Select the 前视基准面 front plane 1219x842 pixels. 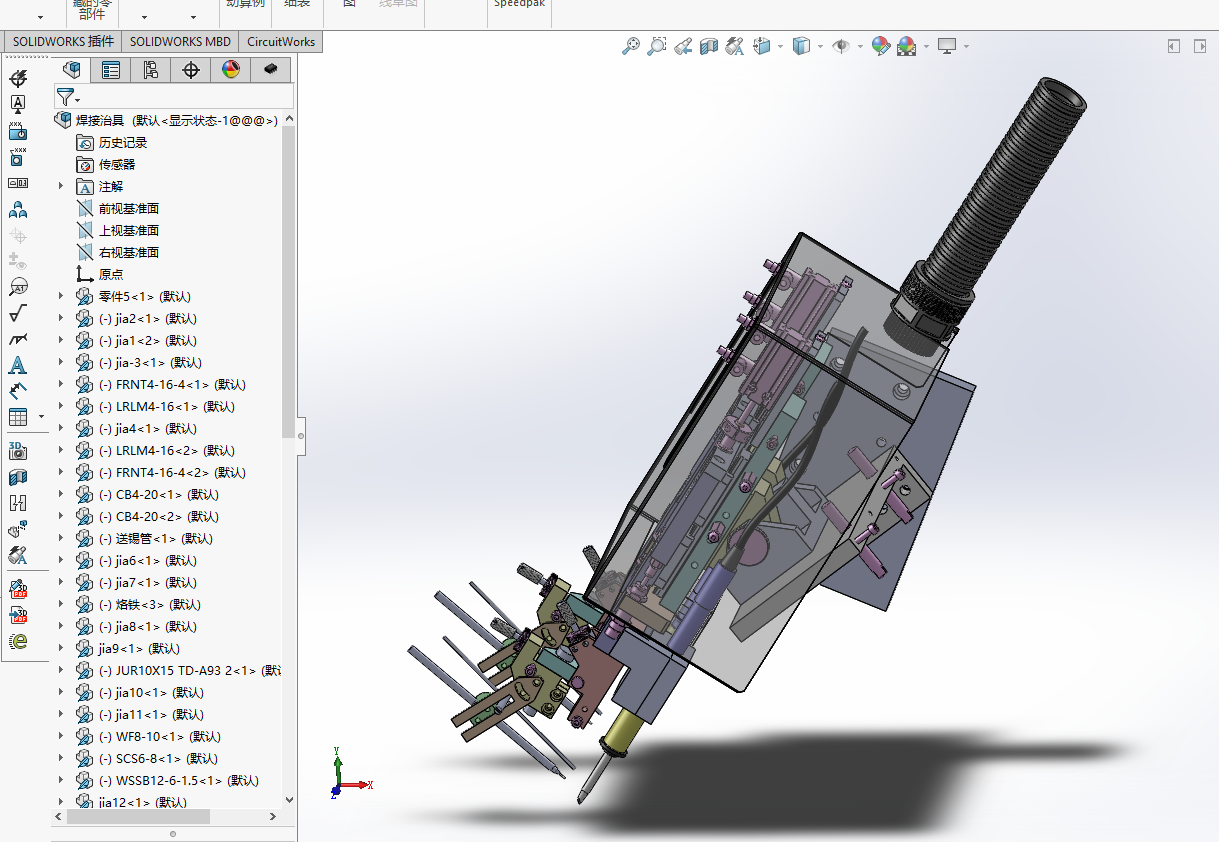[x=128, y=209]
